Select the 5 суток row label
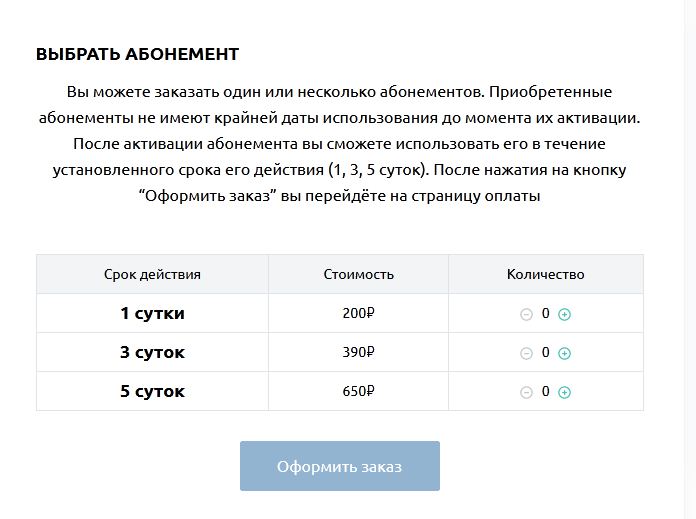 pos(152,392)
